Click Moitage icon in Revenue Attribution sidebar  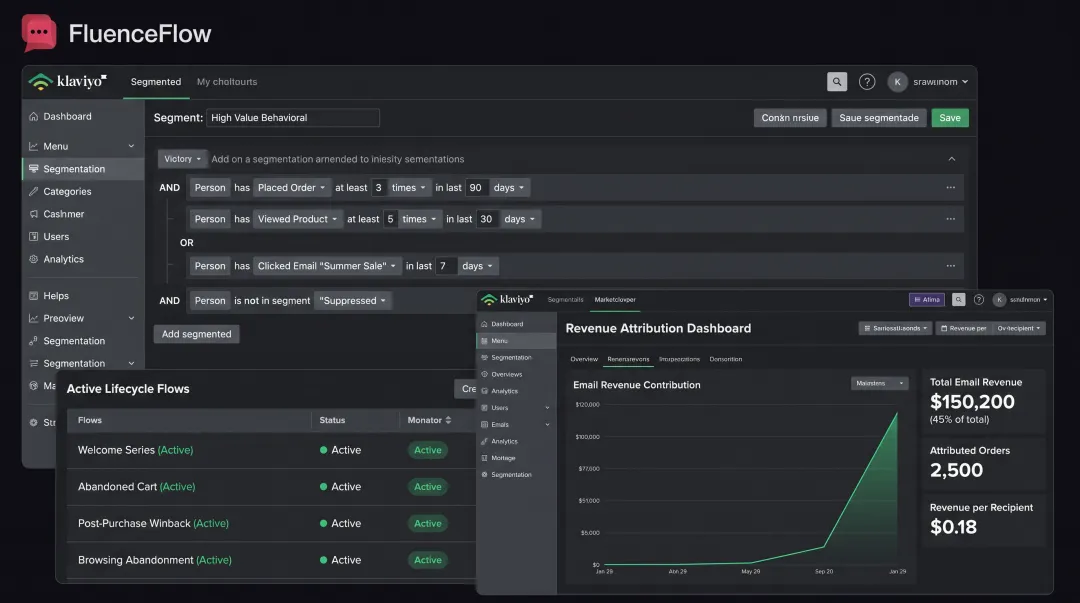tap(484, 458)
